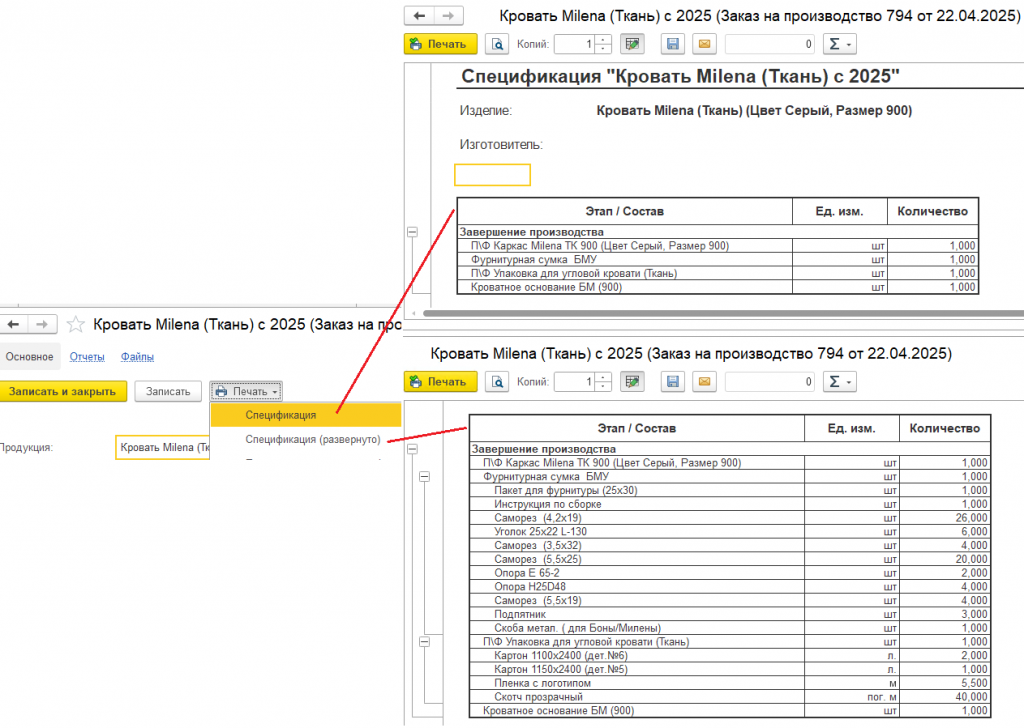Collapse the Завершение производства group in the lower window

pyautogui.click(x=412, y=449)
